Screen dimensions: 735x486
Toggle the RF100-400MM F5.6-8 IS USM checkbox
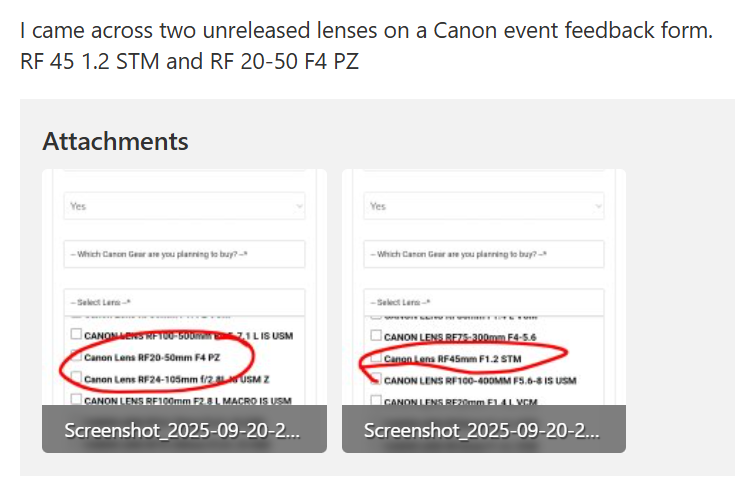point(376,379)
